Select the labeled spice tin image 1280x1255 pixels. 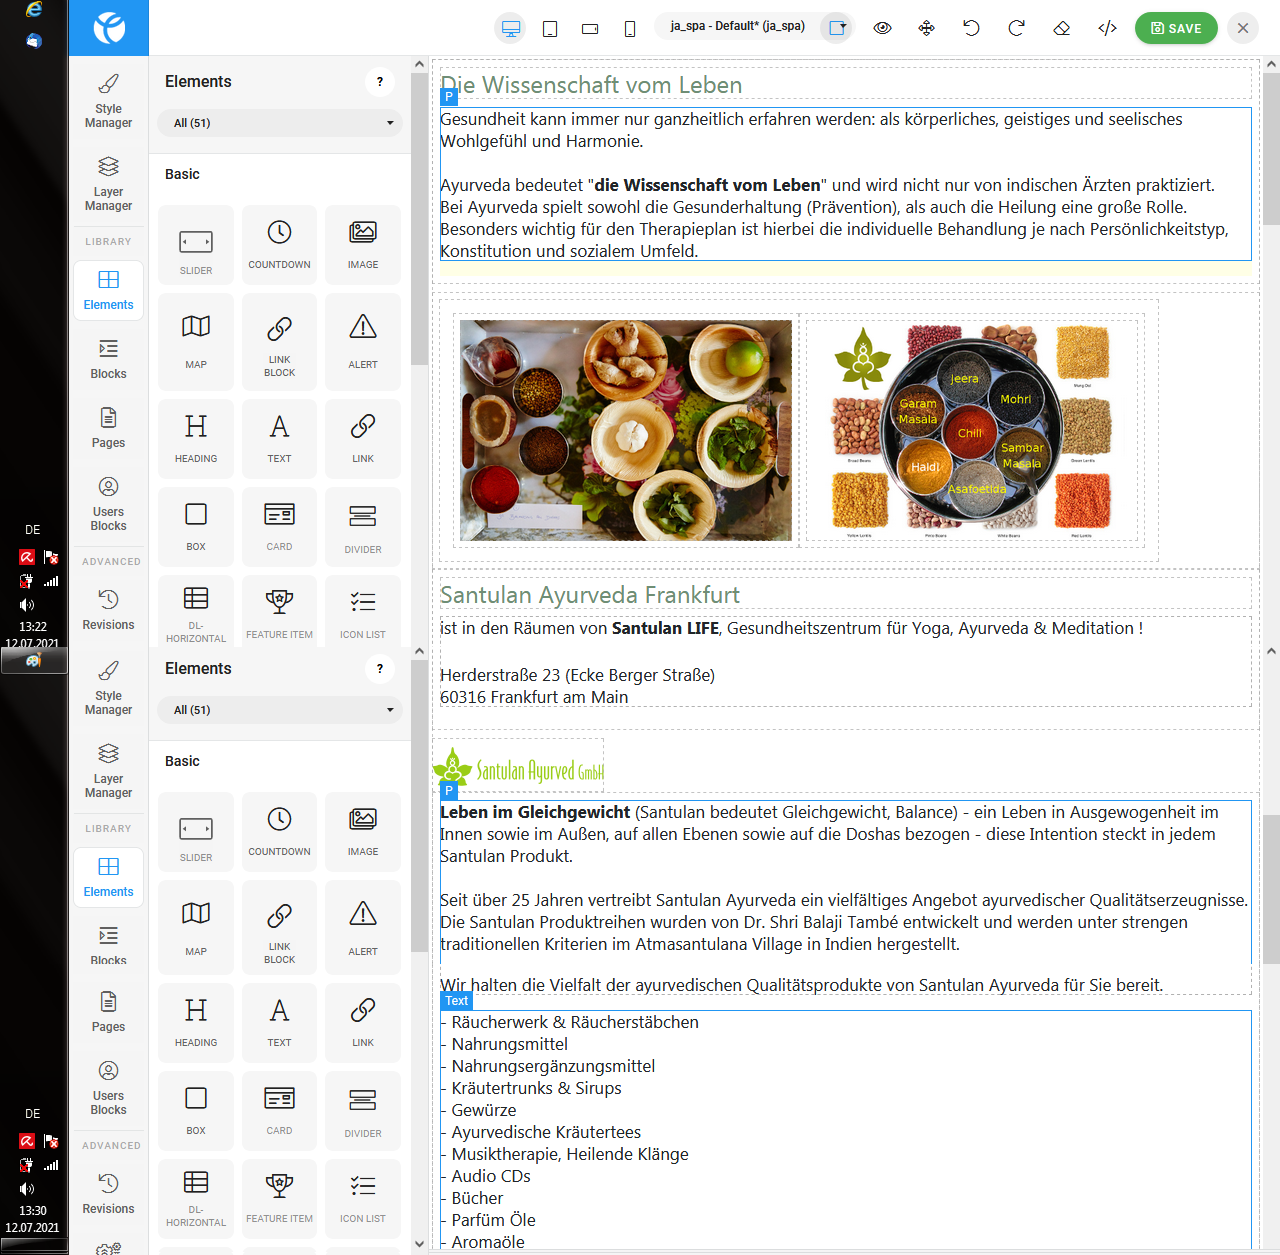[x=972, y=430]
